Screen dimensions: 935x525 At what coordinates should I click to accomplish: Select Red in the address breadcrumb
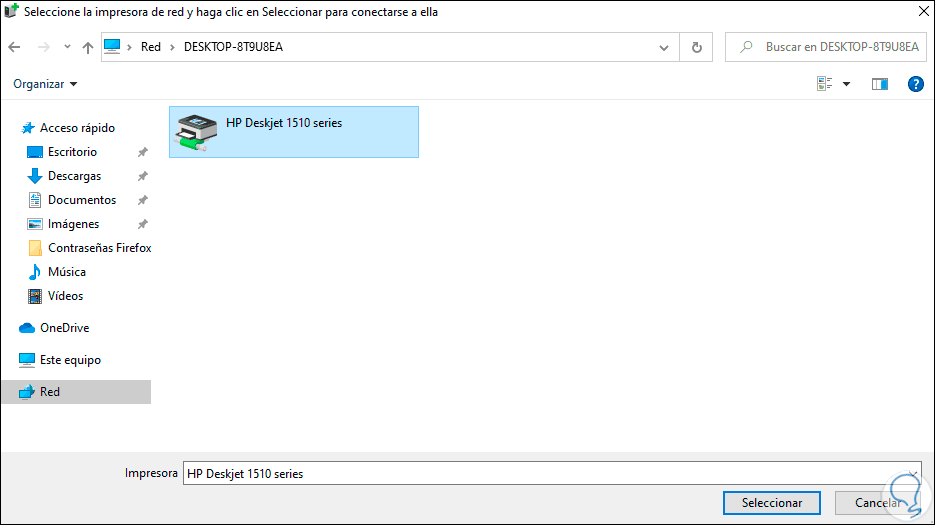pos(151,47)
